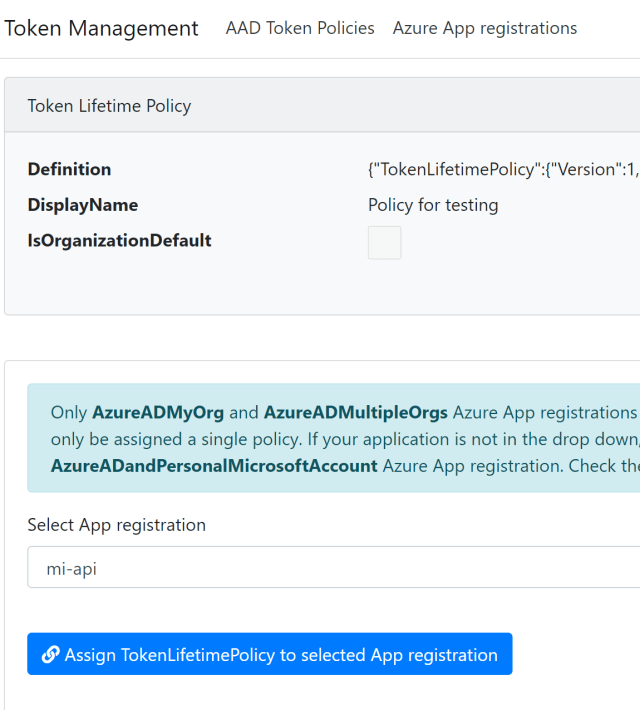Click the 'mi-api' selected value text
This screenshot has width=640, height=710.
(x=72, y=568)
